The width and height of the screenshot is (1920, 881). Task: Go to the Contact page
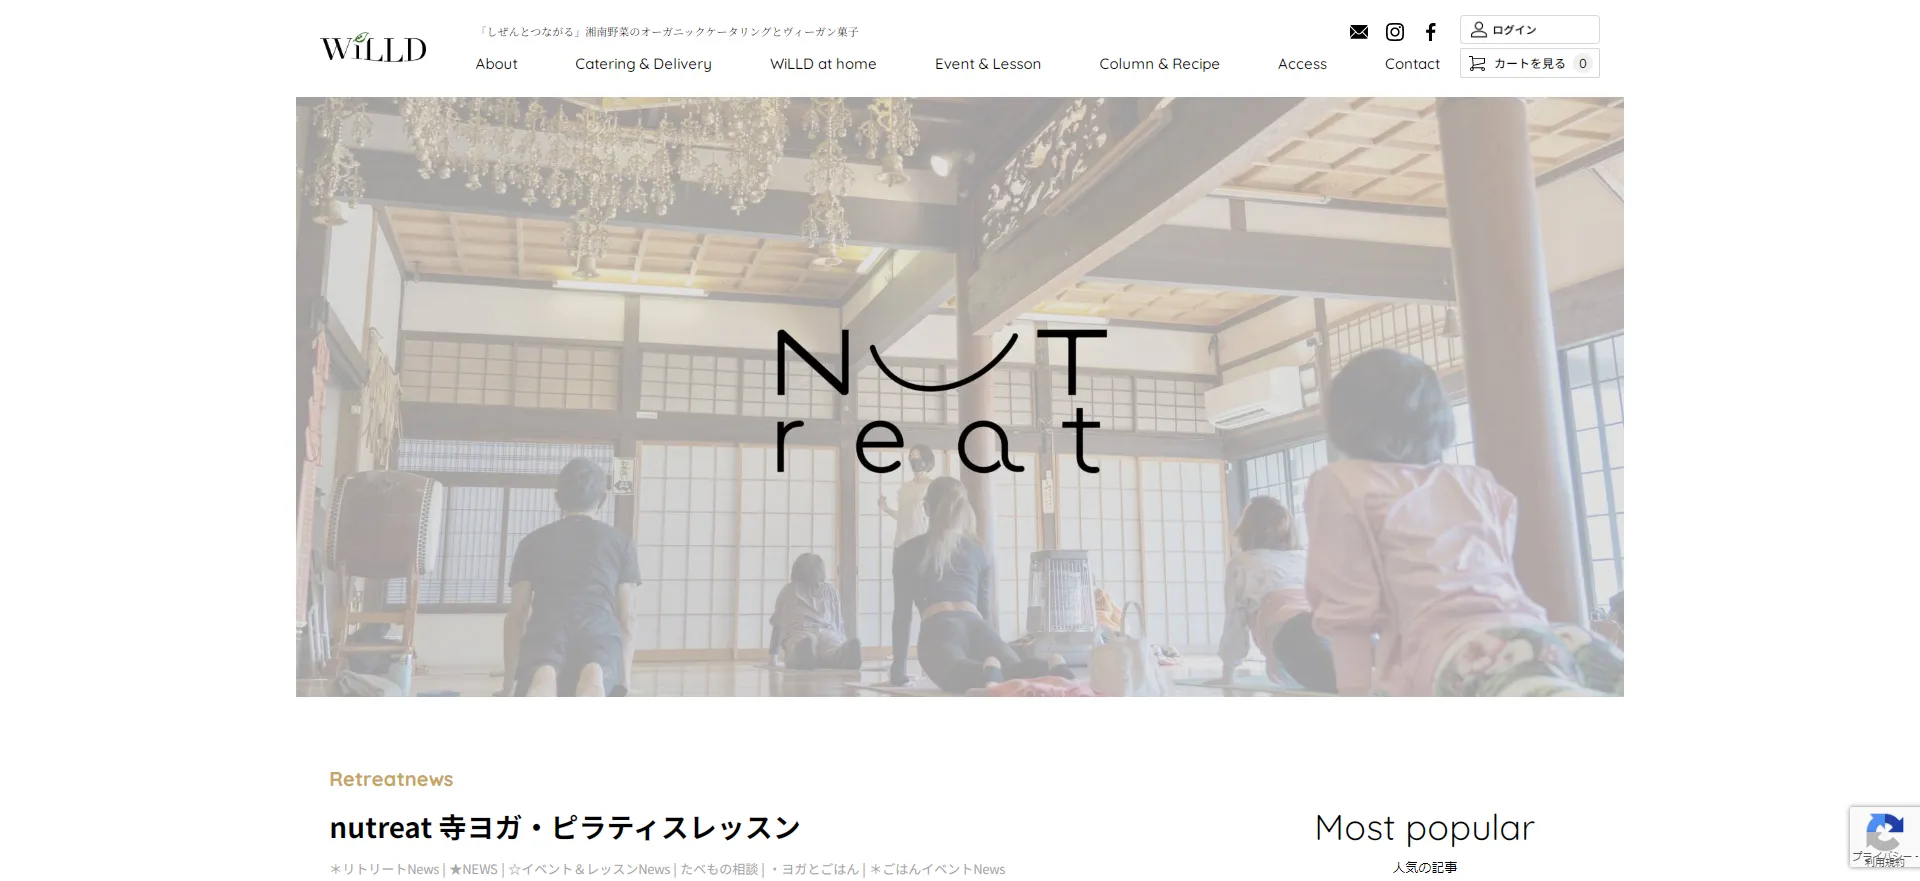pos(1411,64)
